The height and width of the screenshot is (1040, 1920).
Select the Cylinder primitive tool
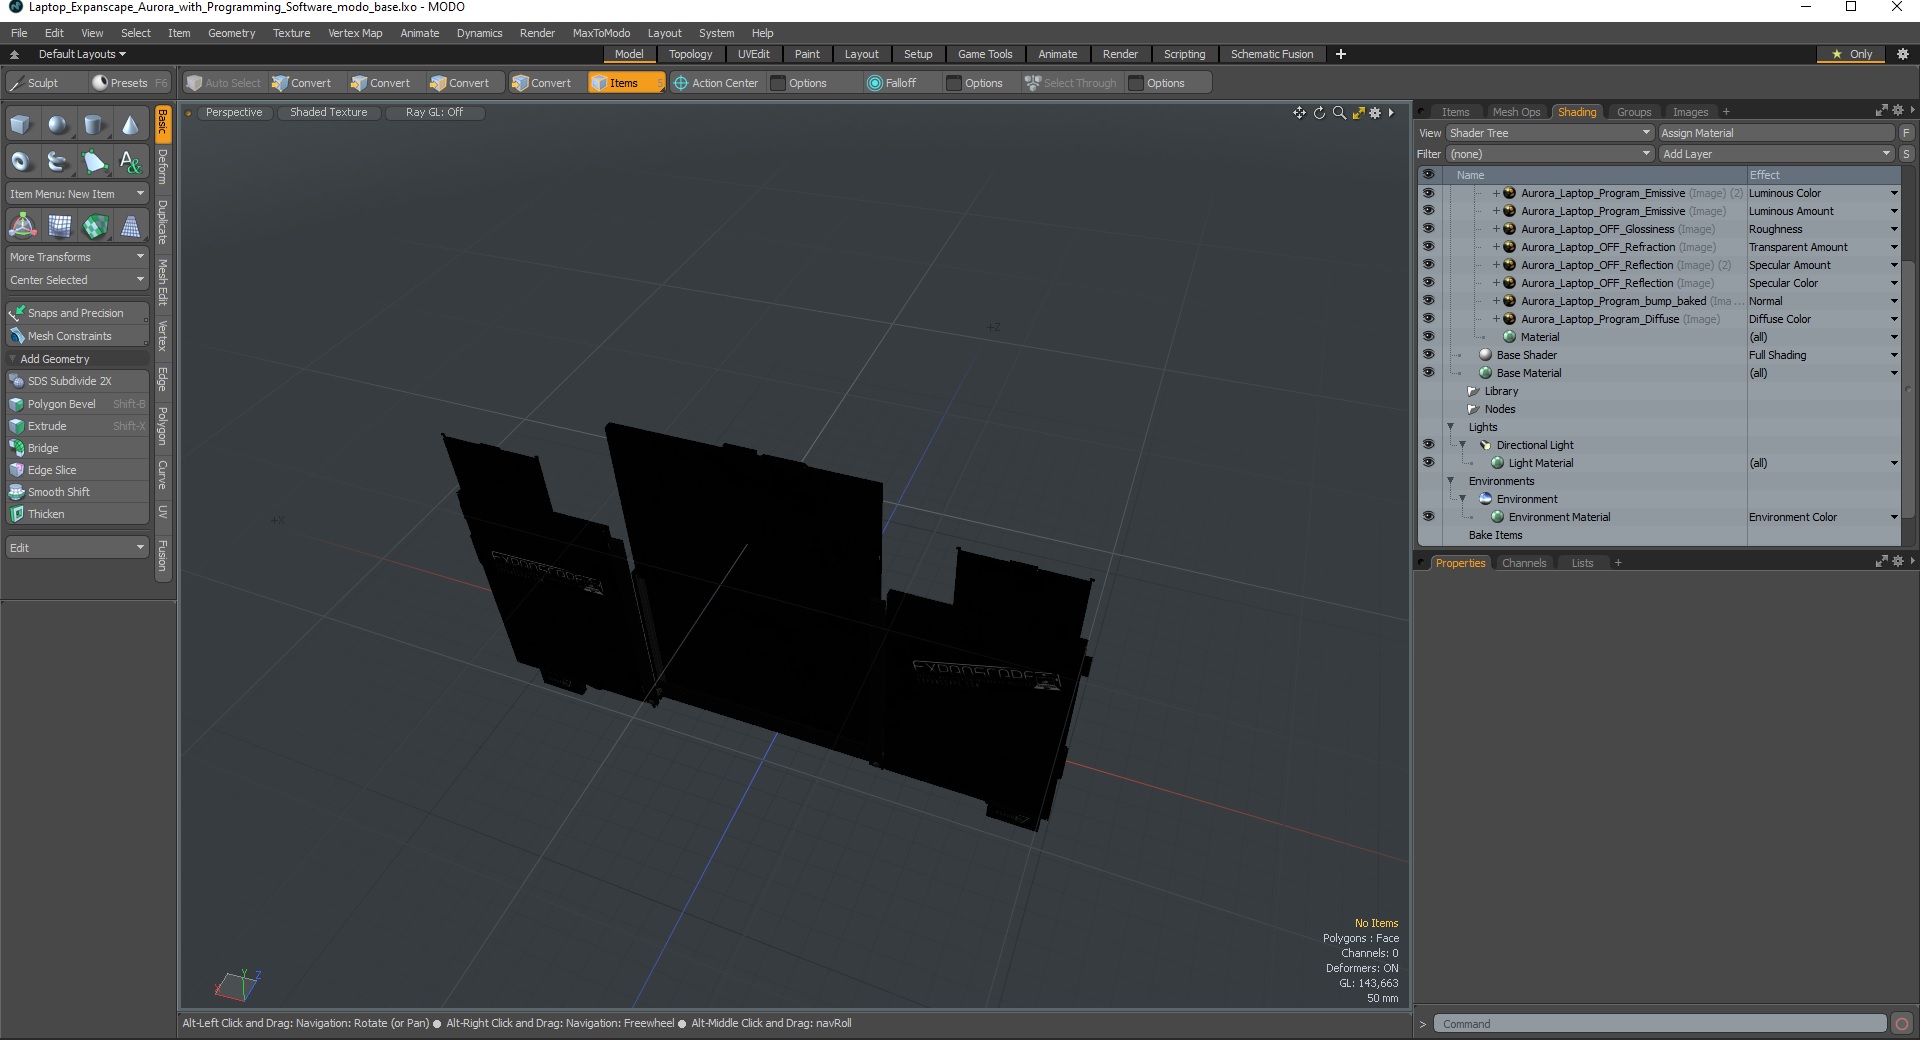point(94,125)
